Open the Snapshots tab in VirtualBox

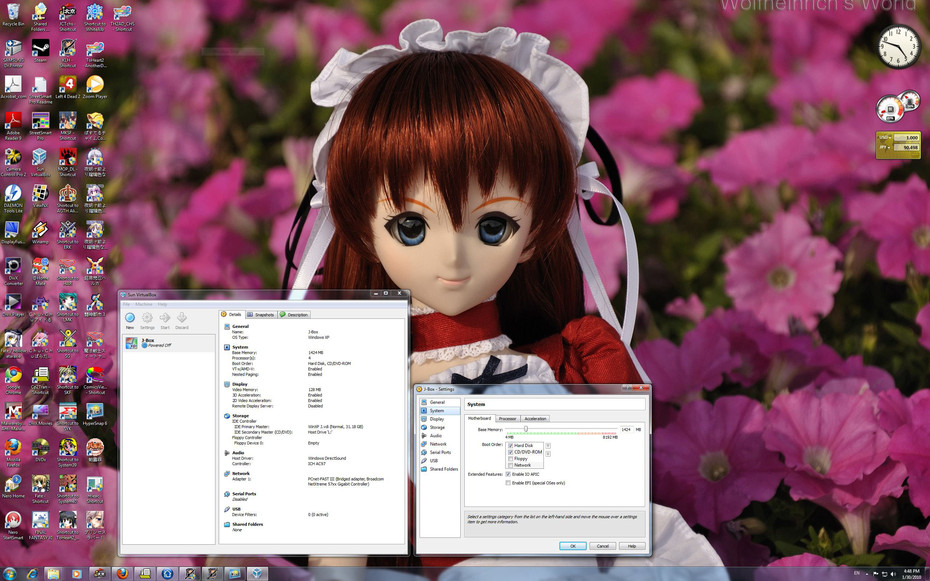(x=262, y=314)
